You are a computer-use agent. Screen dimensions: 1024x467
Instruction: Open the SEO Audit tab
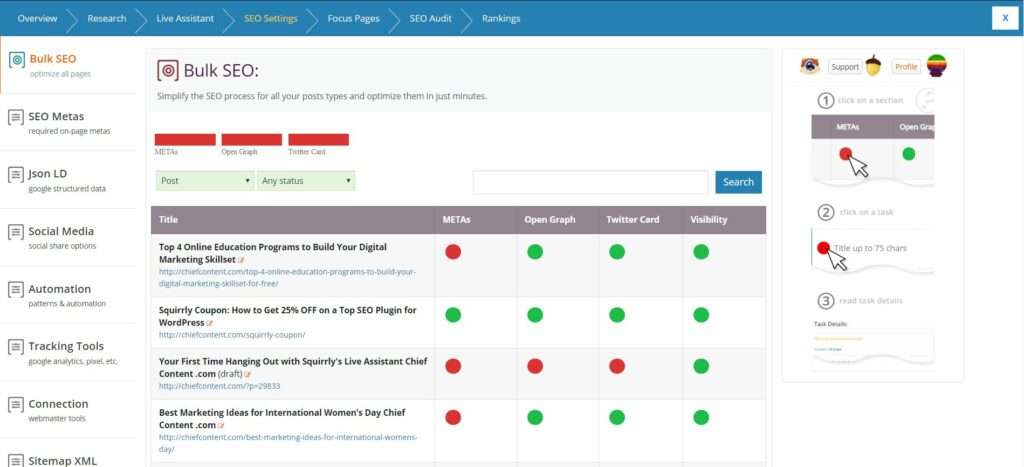(430, 18)
